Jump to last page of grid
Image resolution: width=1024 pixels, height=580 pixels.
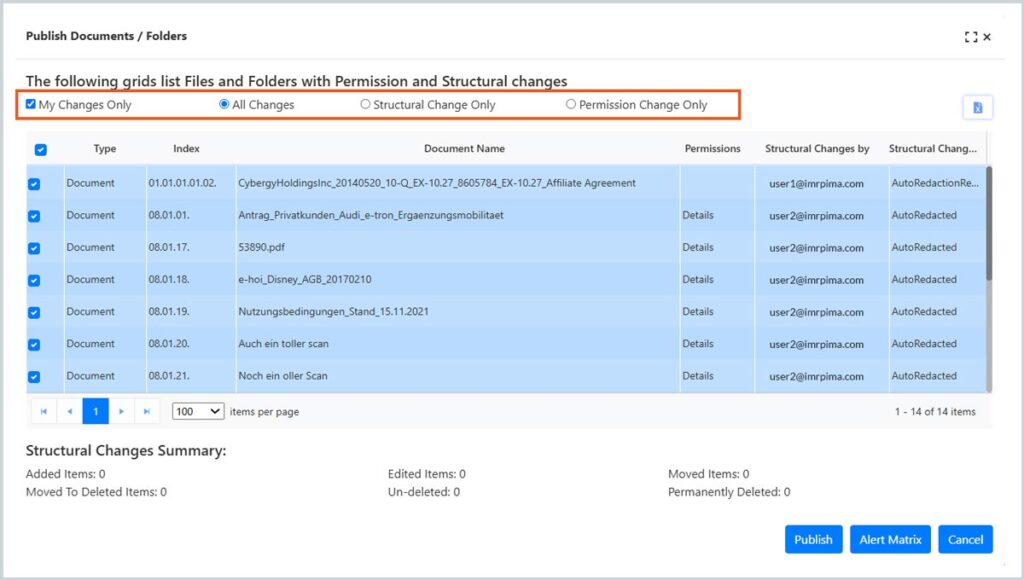click(148, 411)
